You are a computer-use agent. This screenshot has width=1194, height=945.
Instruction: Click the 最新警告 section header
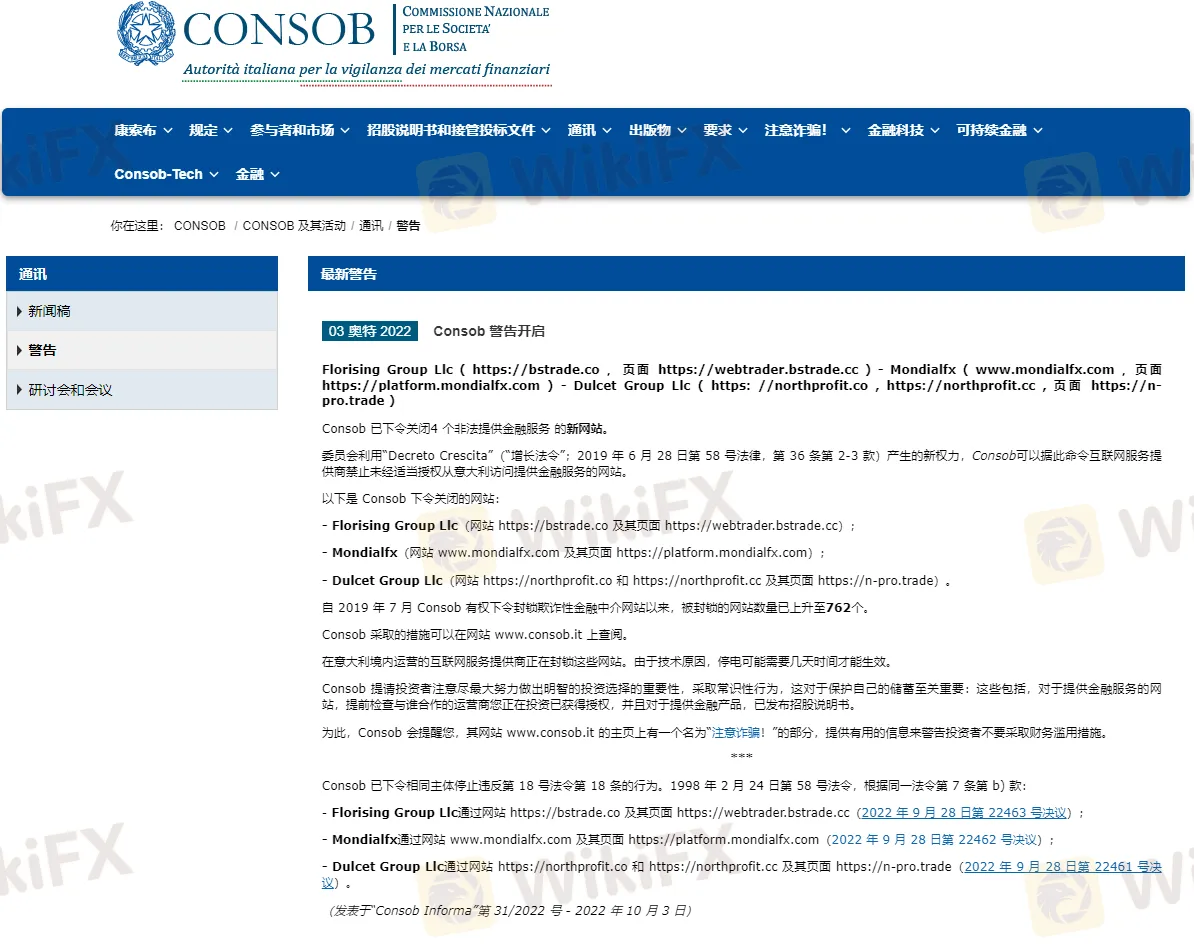coord(746,273)
